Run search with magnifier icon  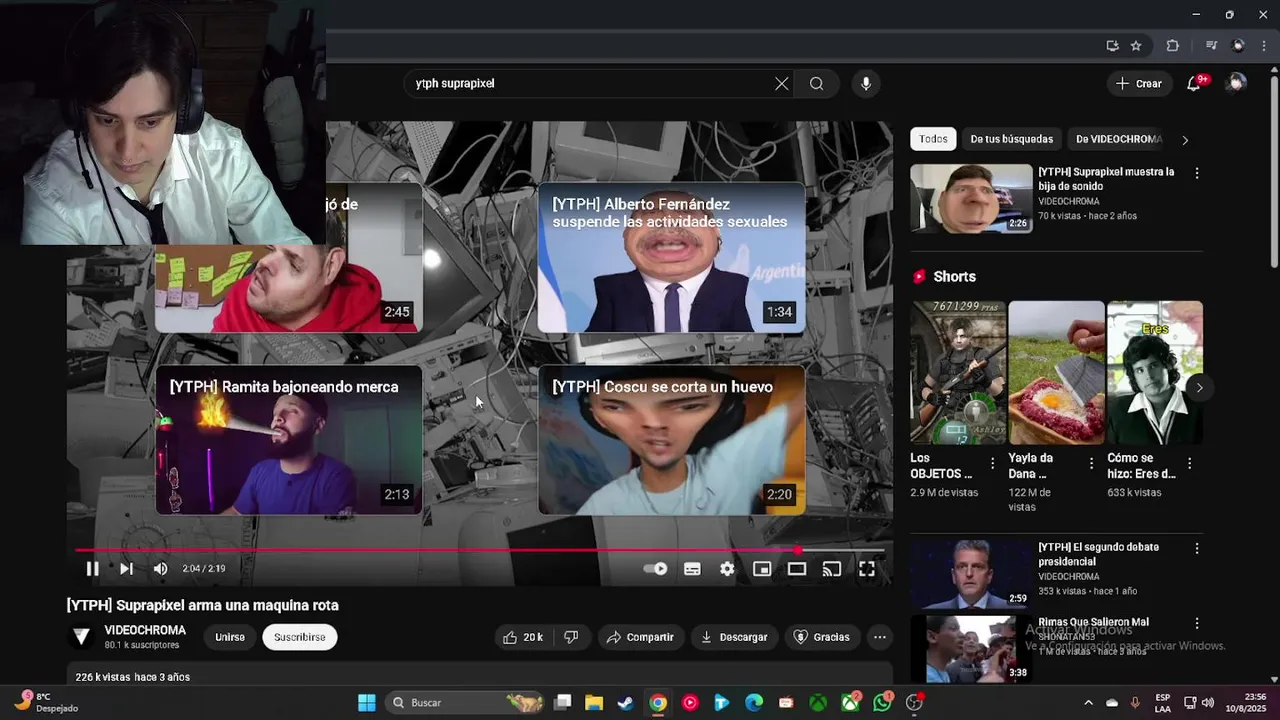pyautogui.click(x=817, y=84)
